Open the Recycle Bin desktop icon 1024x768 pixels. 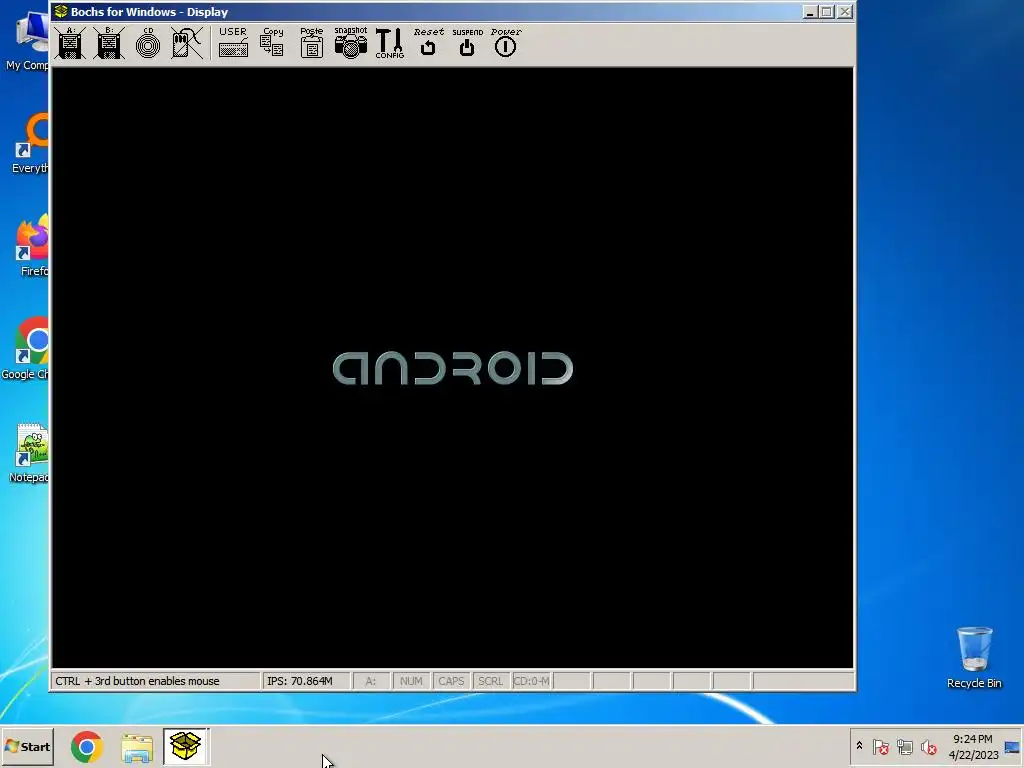coord(974,657)
